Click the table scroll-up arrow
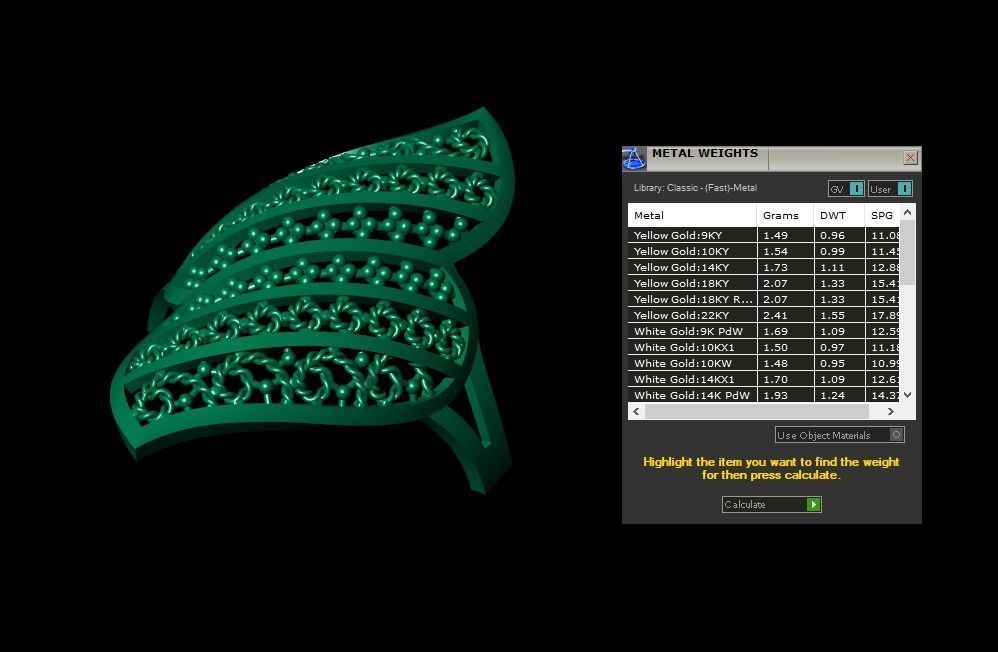 tap(908, 212)
